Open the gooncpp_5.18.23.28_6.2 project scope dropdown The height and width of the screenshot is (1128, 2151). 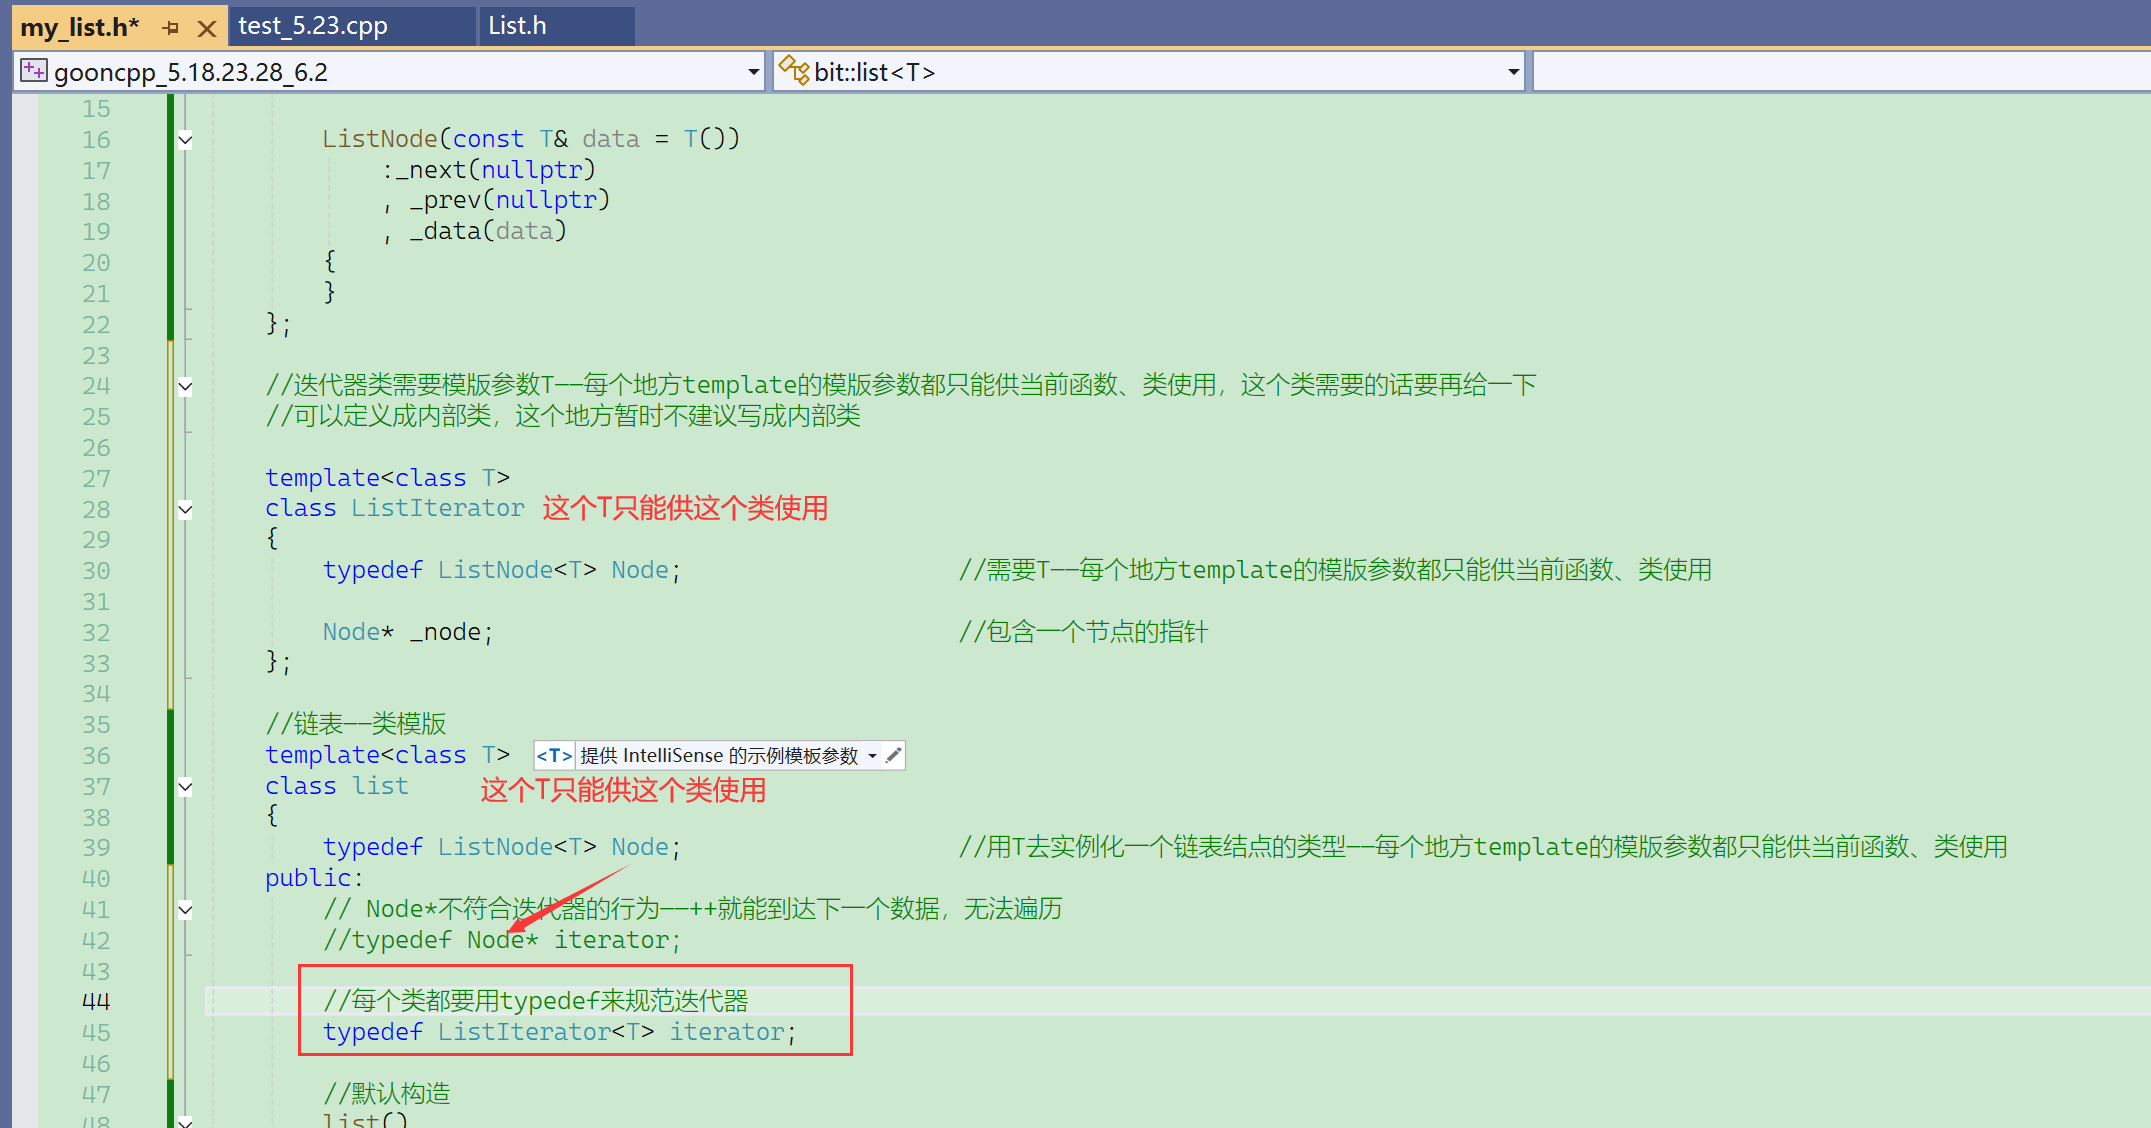(753, 72)
